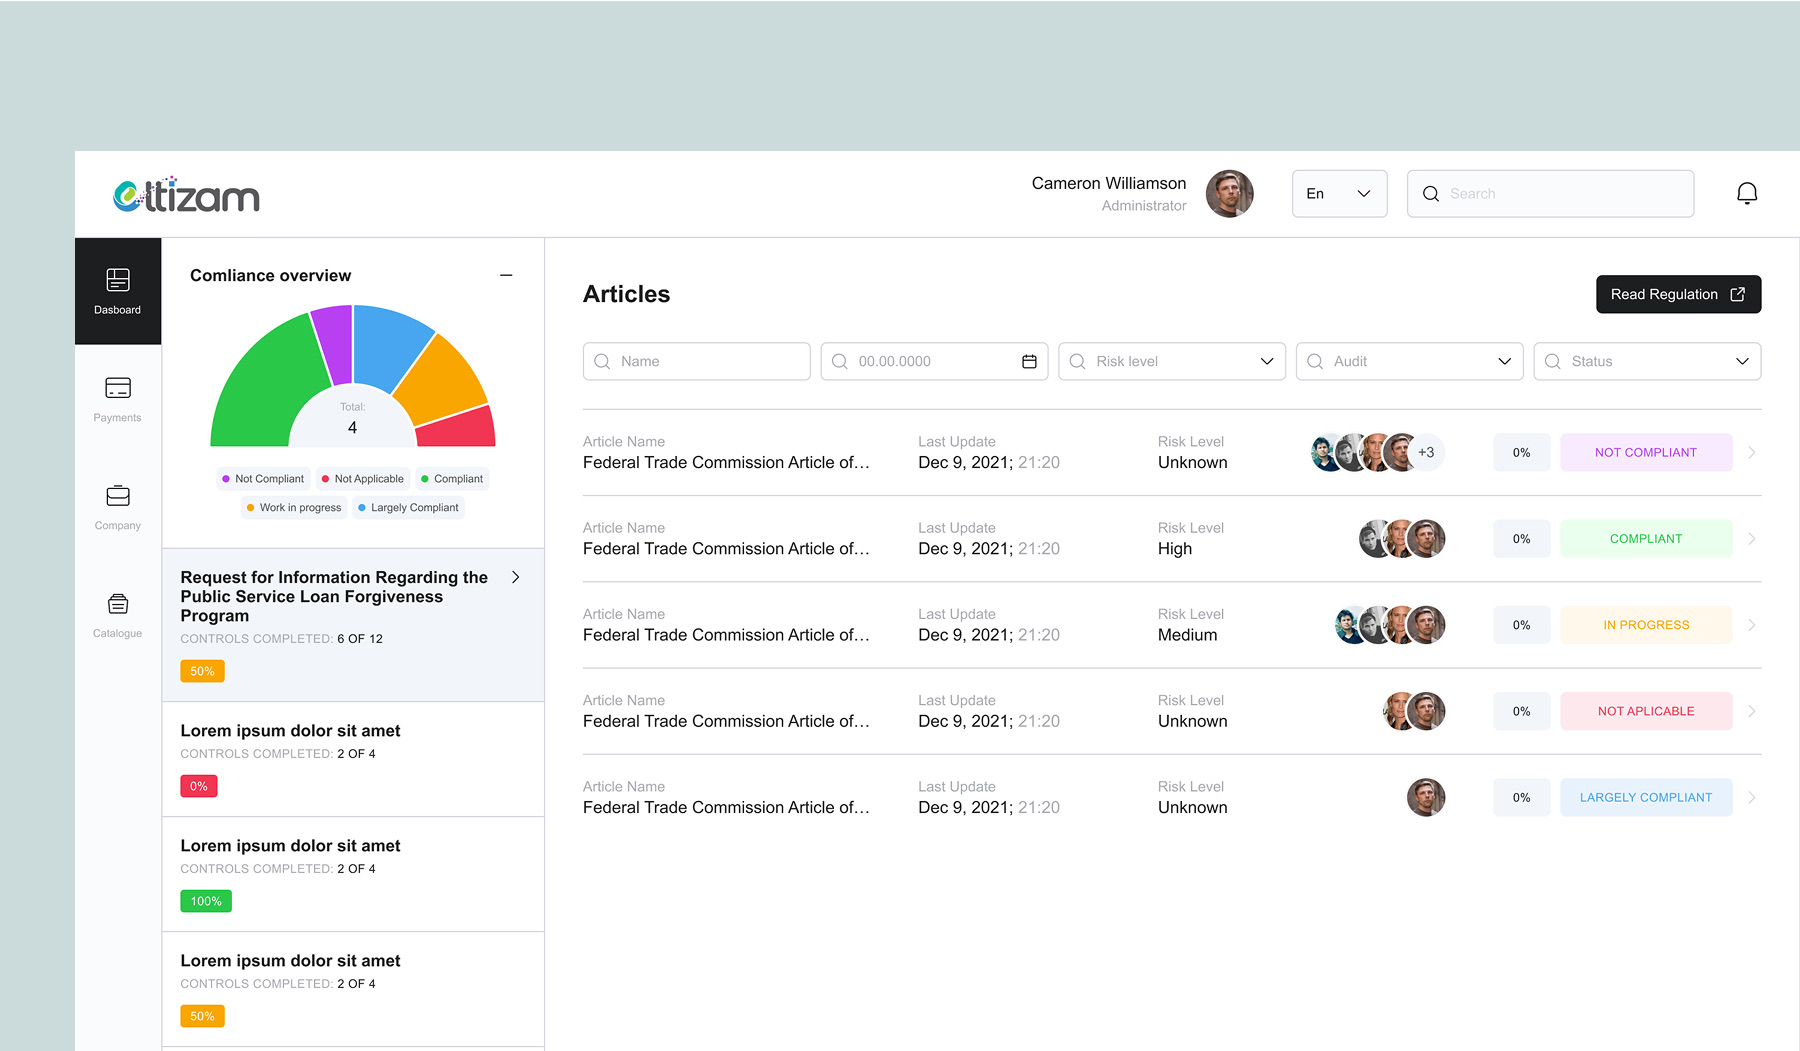Click the calendar icon in the date filter
The image size is (1800, 1051).
[x=1029, y=361]
